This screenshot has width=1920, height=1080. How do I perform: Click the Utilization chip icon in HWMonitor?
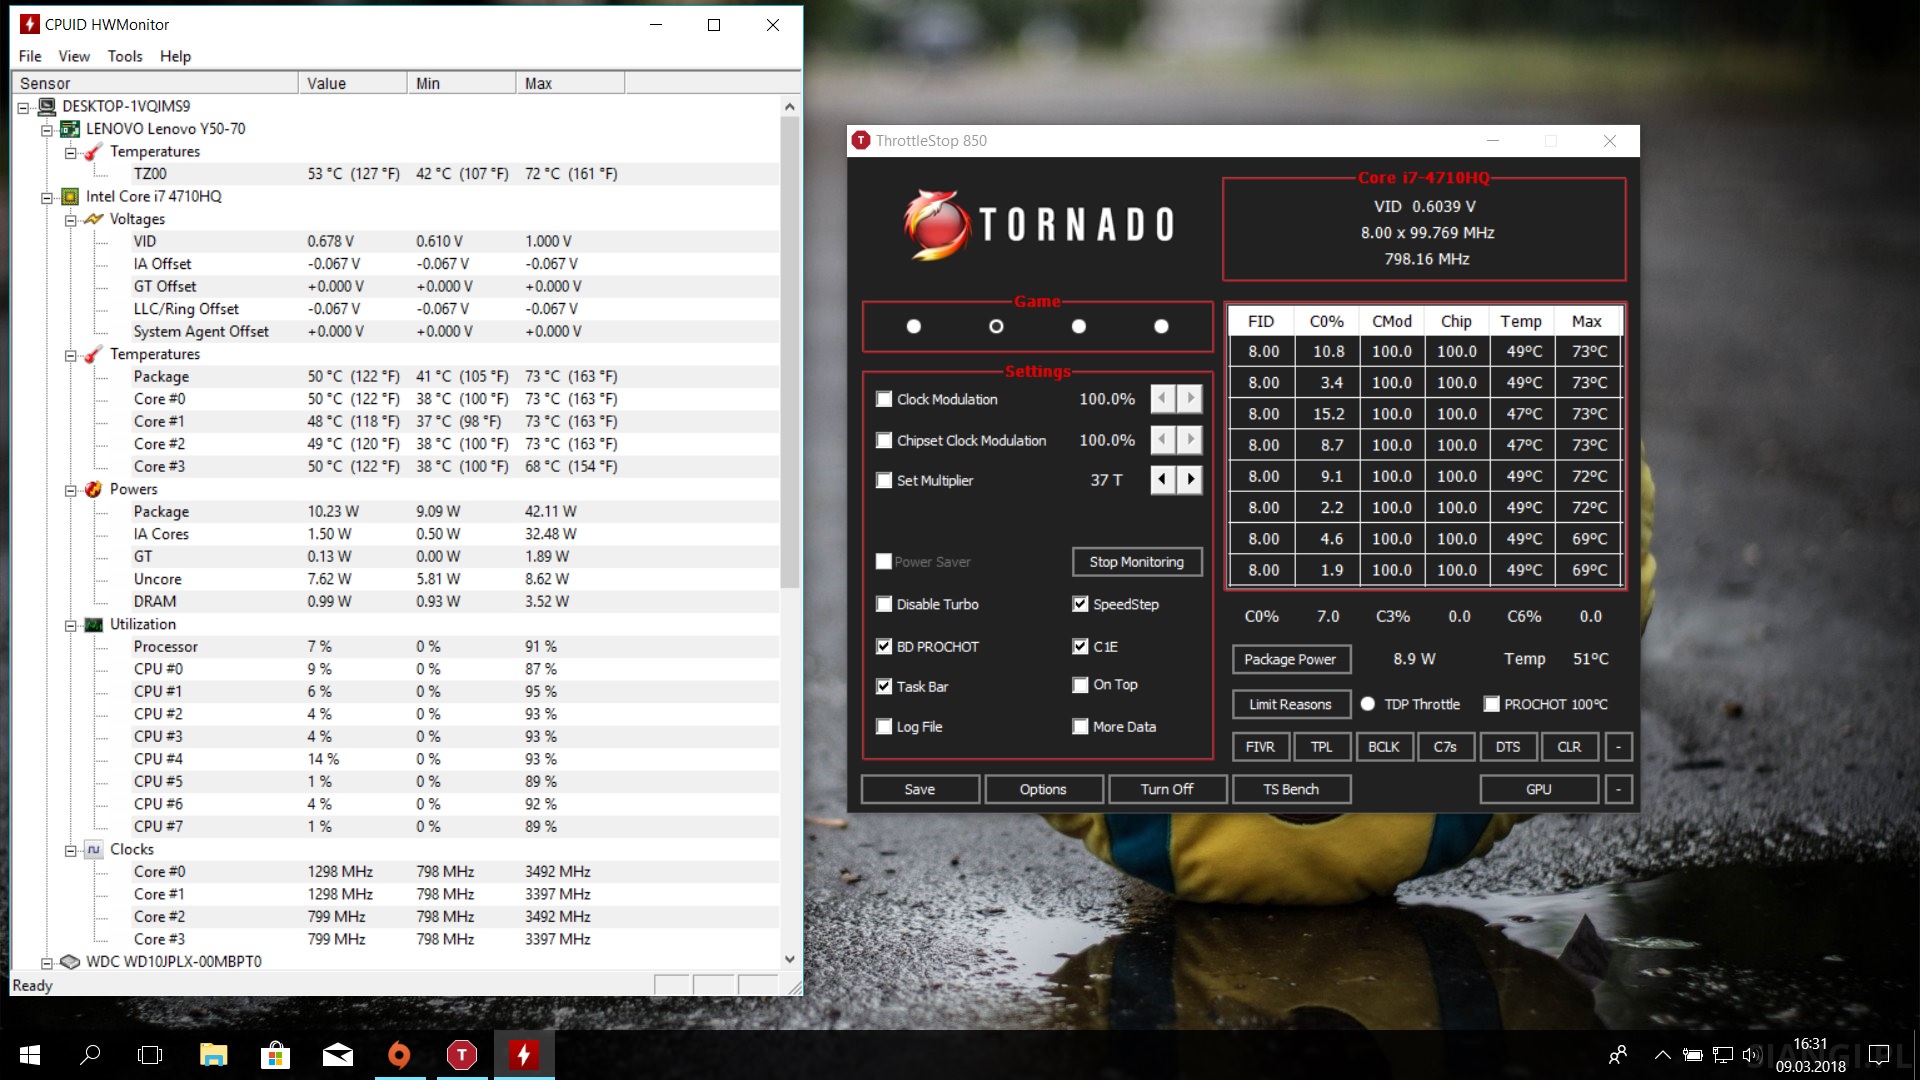click(x=94, y=624)
